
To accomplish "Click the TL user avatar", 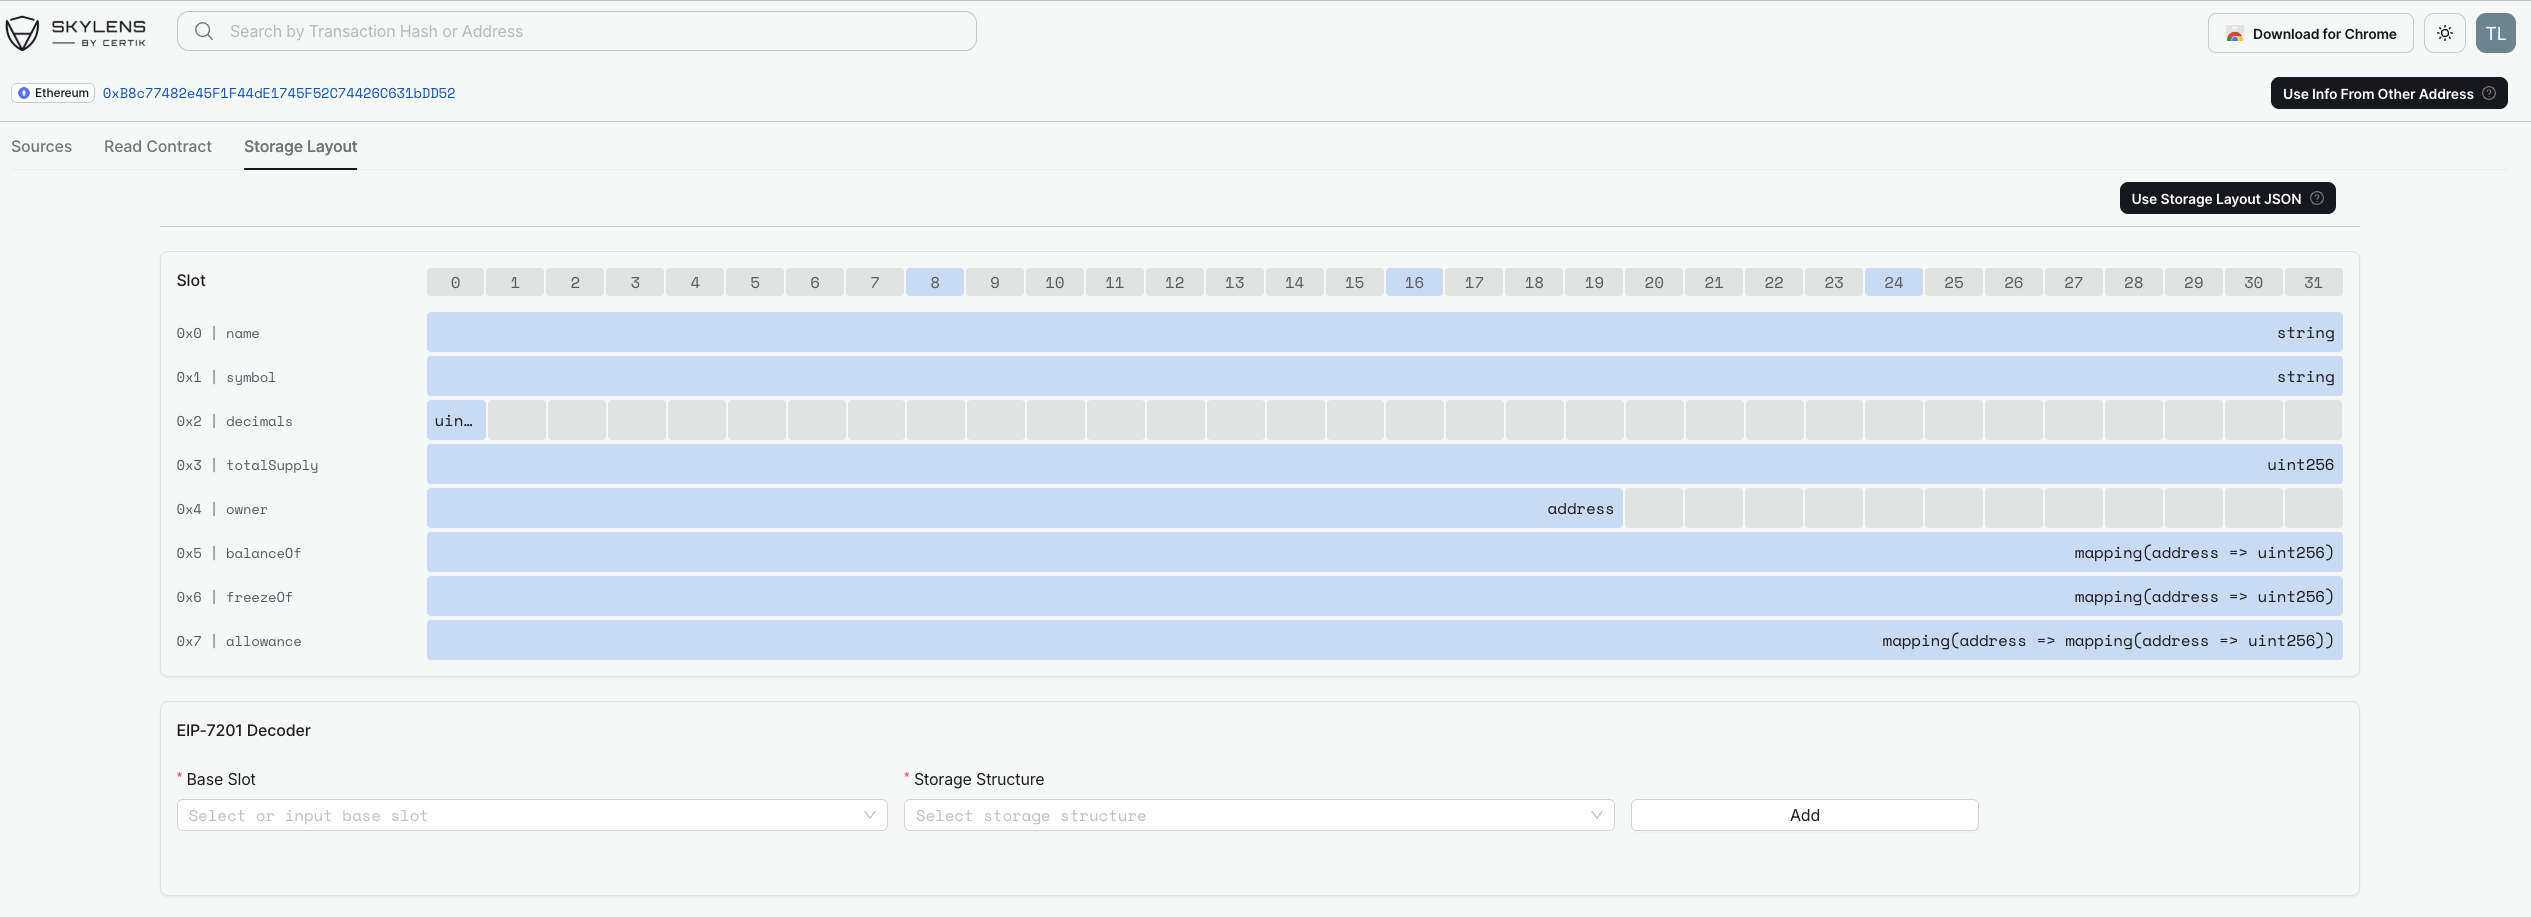I will 2496,32.
